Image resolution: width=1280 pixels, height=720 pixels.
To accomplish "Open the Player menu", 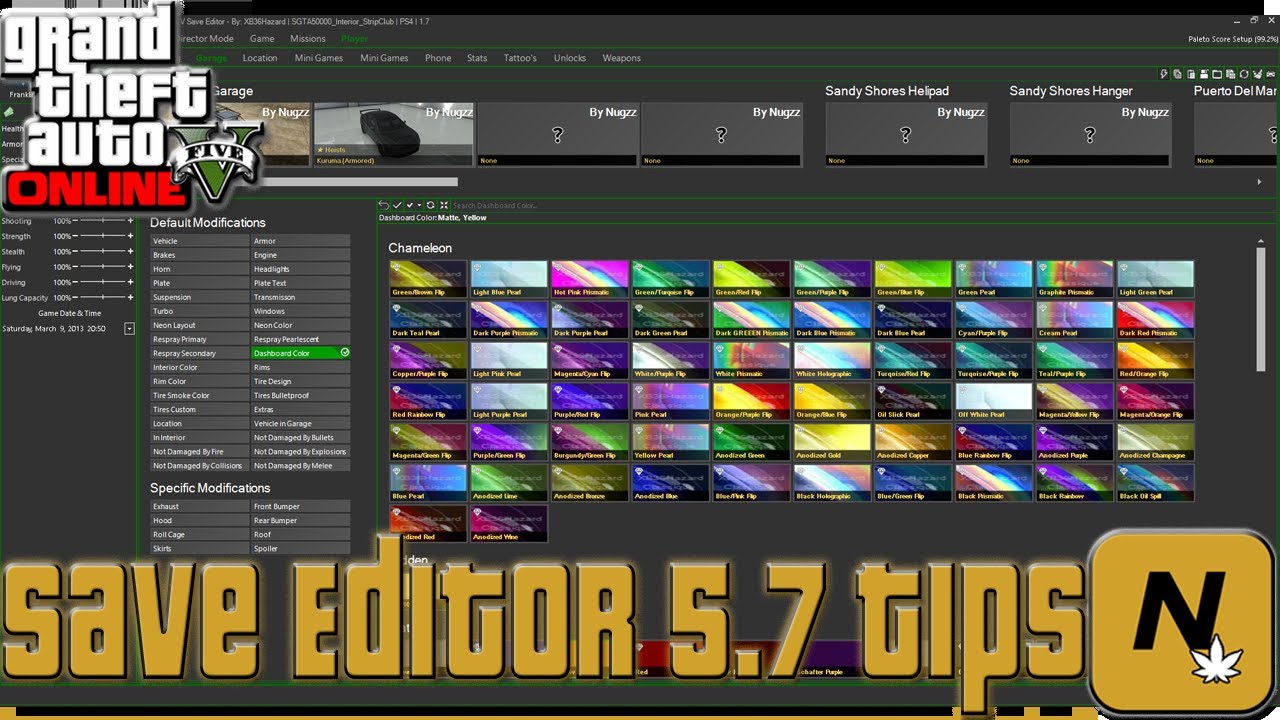I will tap(355, 39).
